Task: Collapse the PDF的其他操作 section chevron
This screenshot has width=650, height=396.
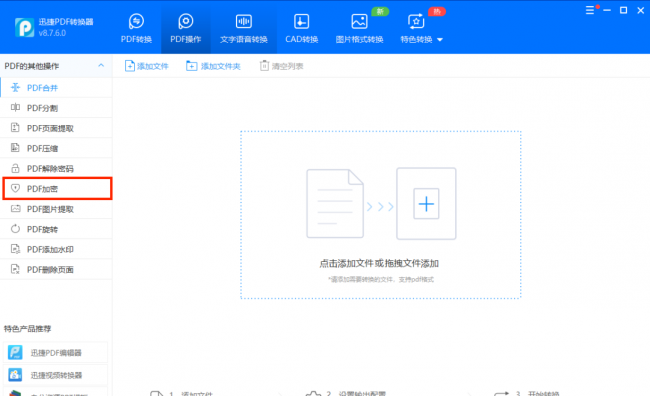Action: pos(101,66)
